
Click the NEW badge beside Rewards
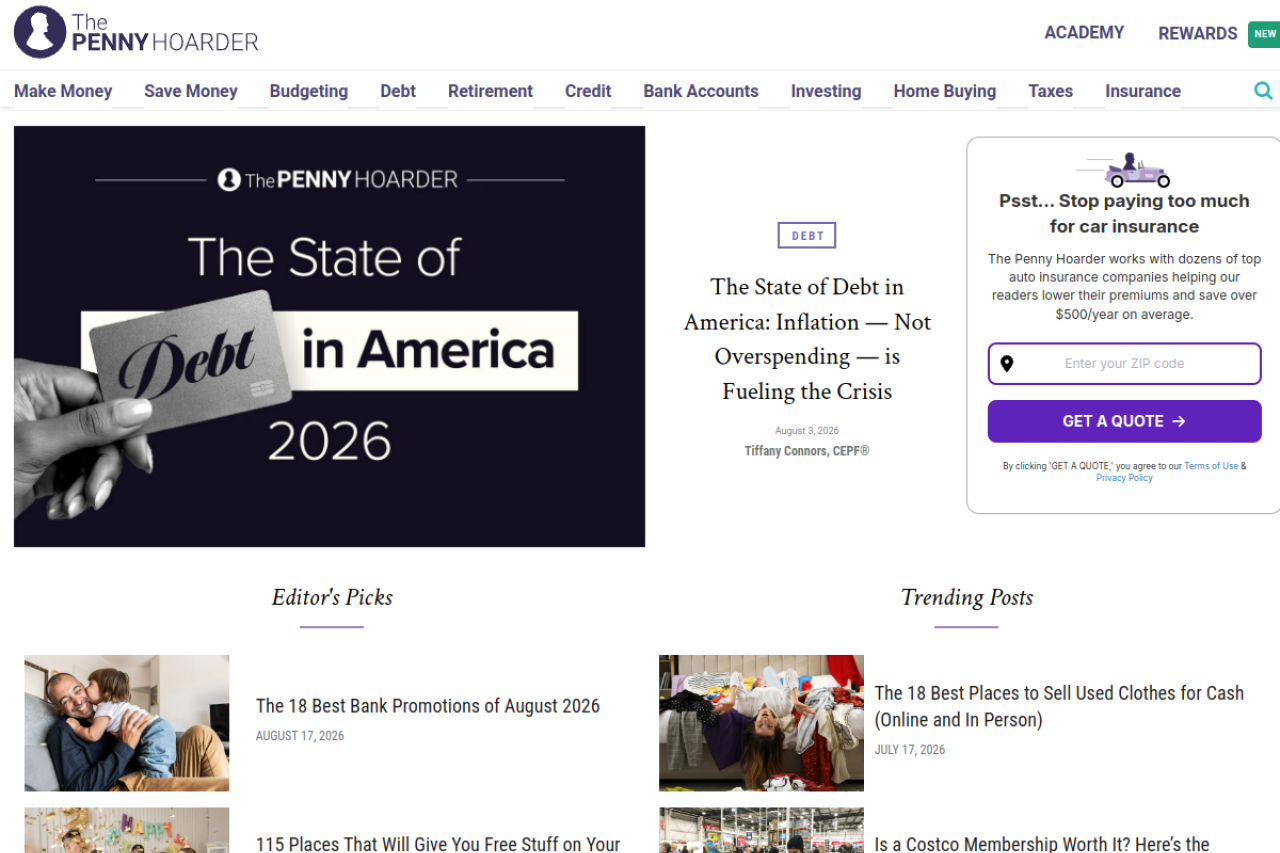click(1265, 34)
